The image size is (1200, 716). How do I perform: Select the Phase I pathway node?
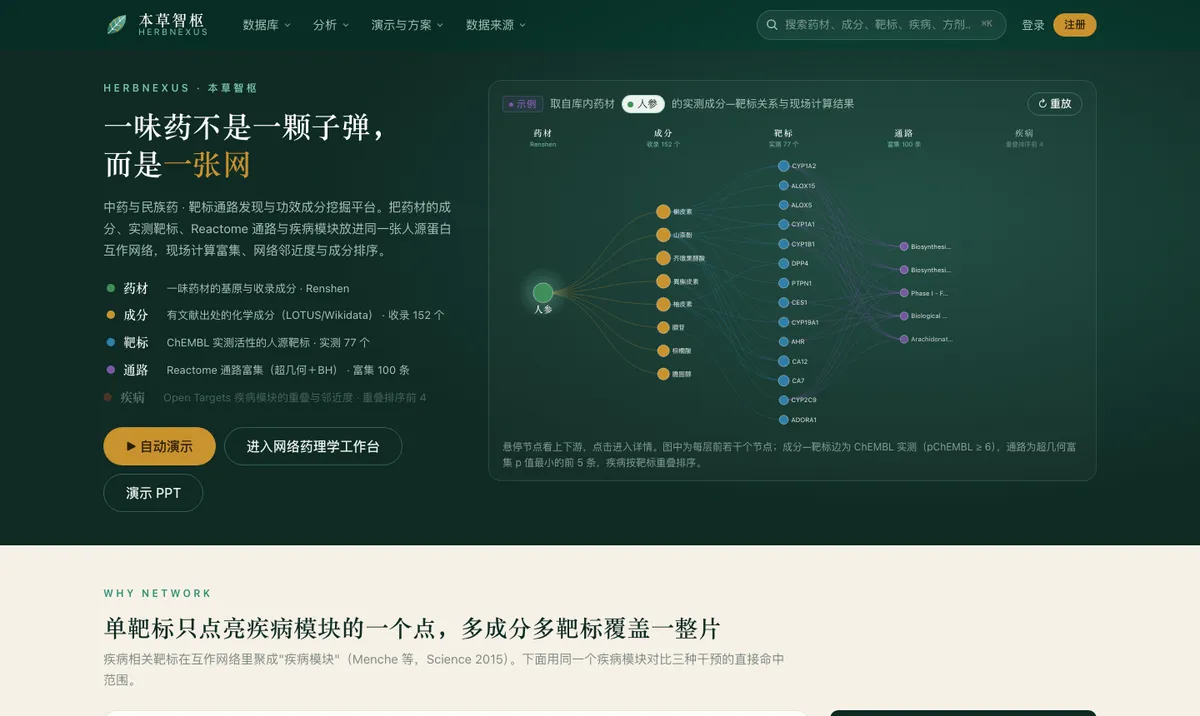point(904,293)
